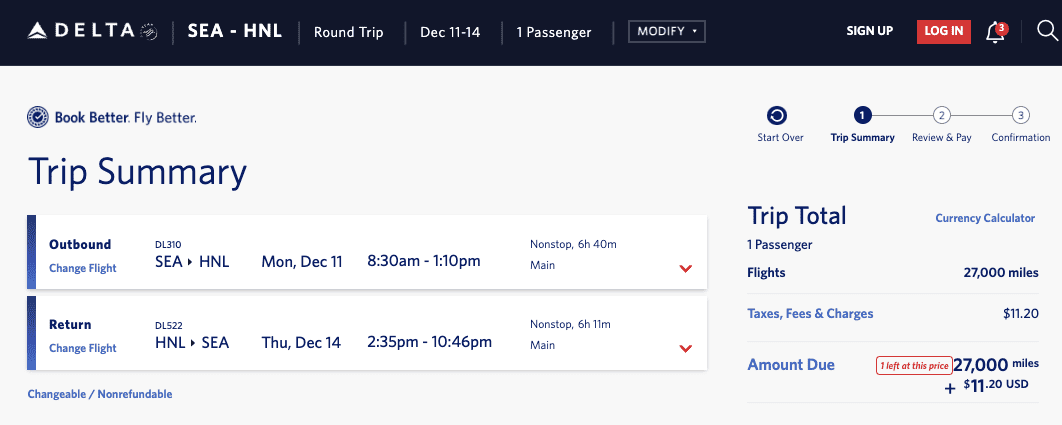Click the Start Over circular arrow icon

coord(777,115)
